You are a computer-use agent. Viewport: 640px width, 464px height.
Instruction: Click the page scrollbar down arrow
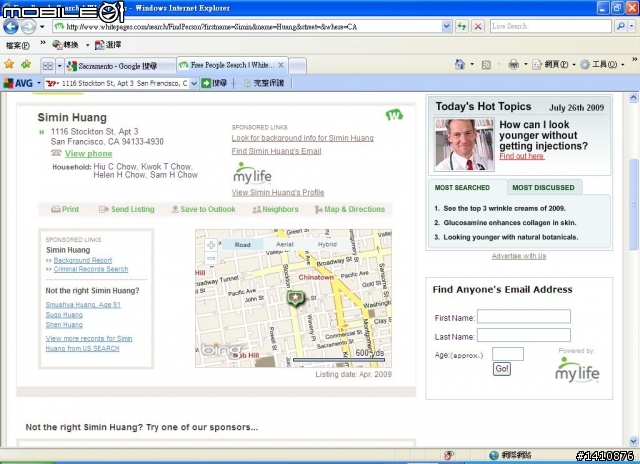633,441
